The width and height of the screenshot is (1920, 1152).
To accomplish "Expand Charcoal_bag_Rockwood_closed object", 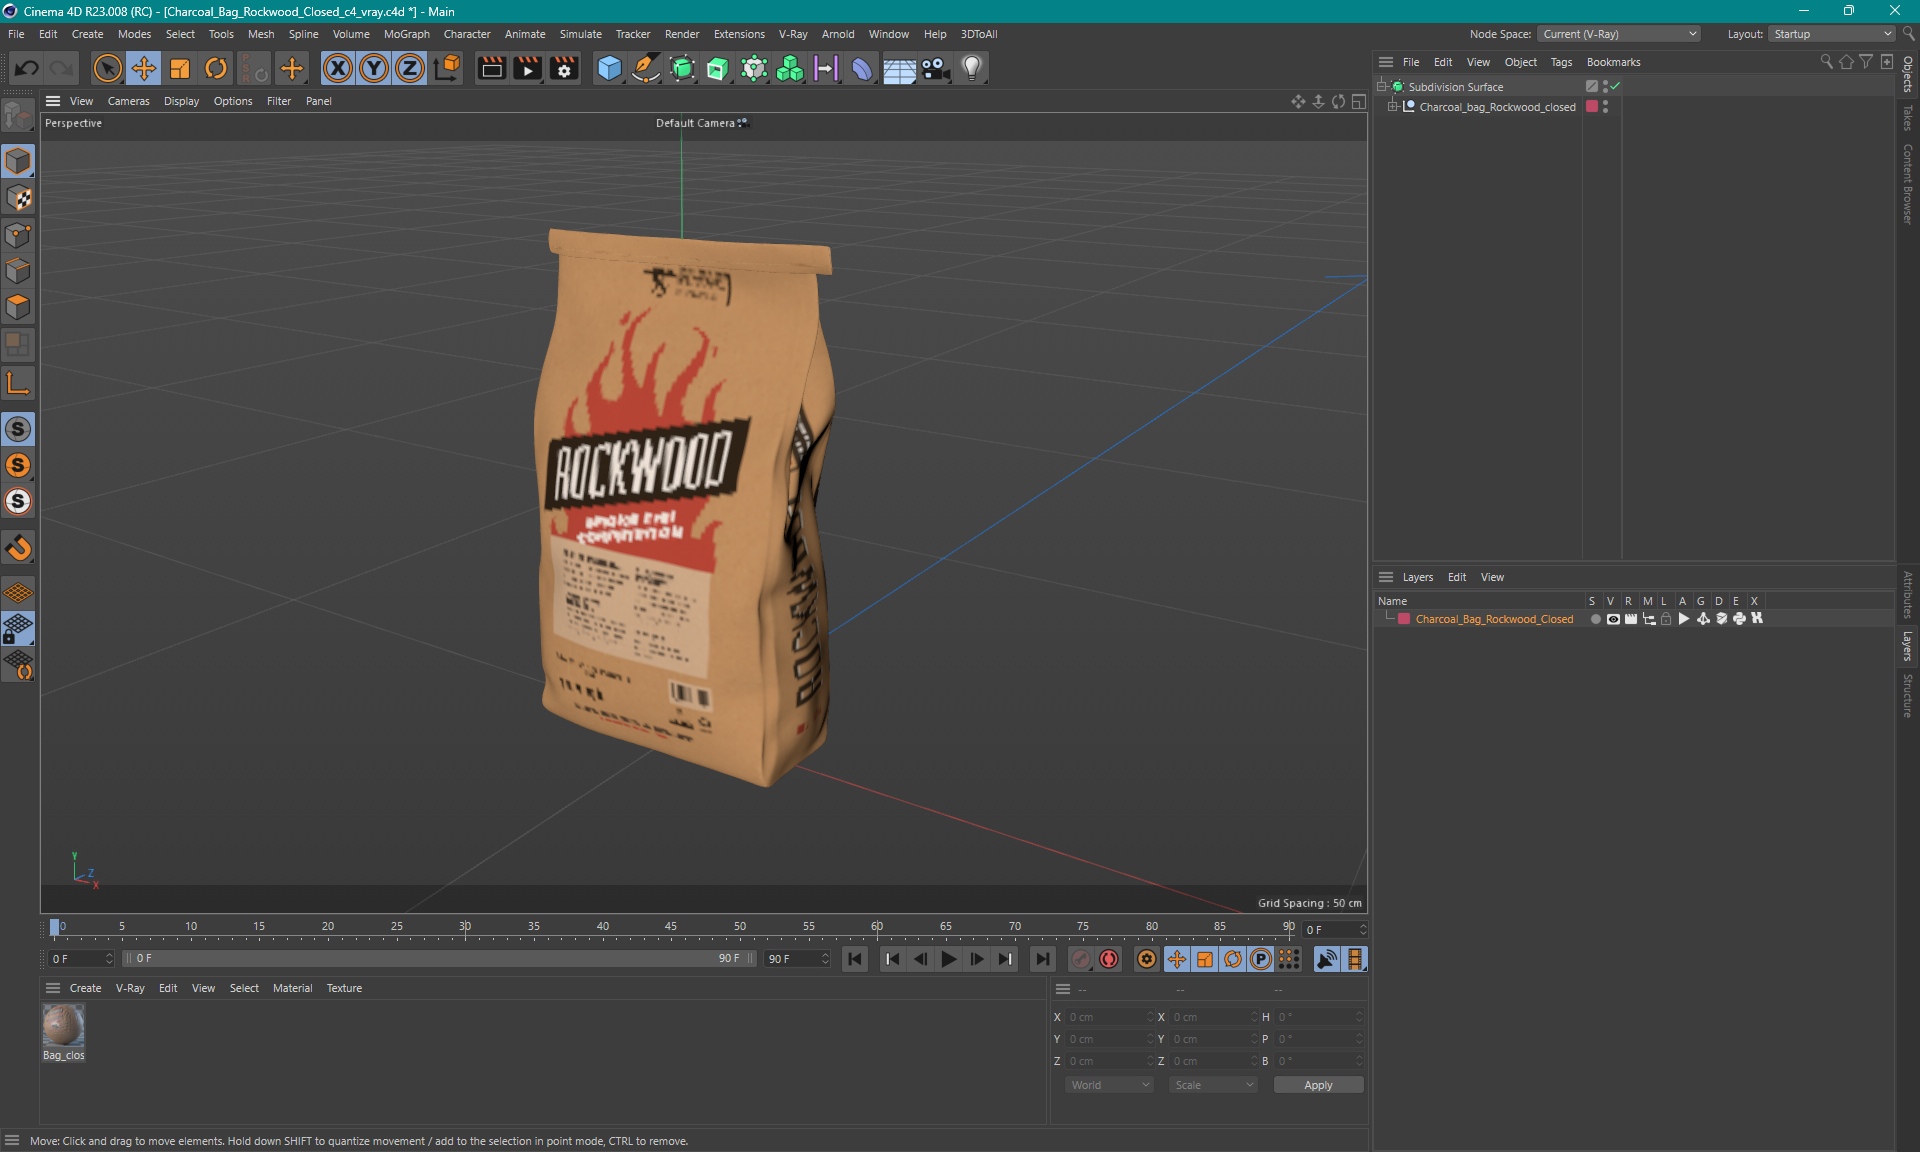I will click(x=1393, y=107).
